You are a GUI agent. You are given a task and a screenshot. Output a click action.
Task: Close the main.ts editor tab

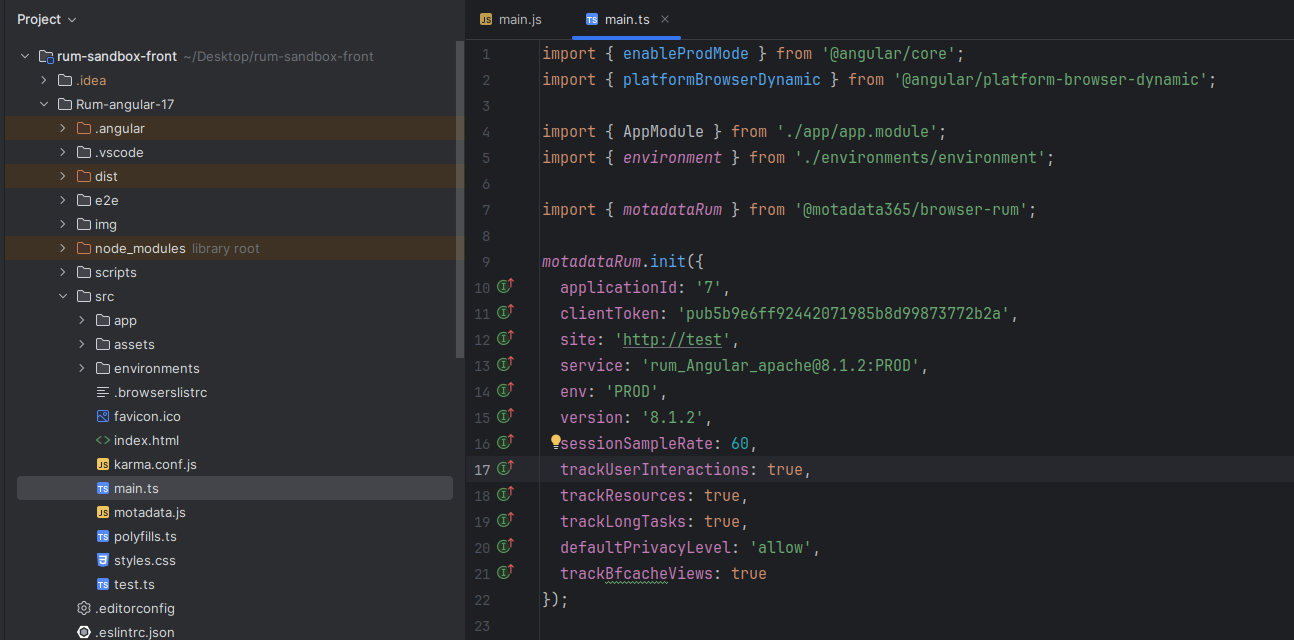coord(665,19)
